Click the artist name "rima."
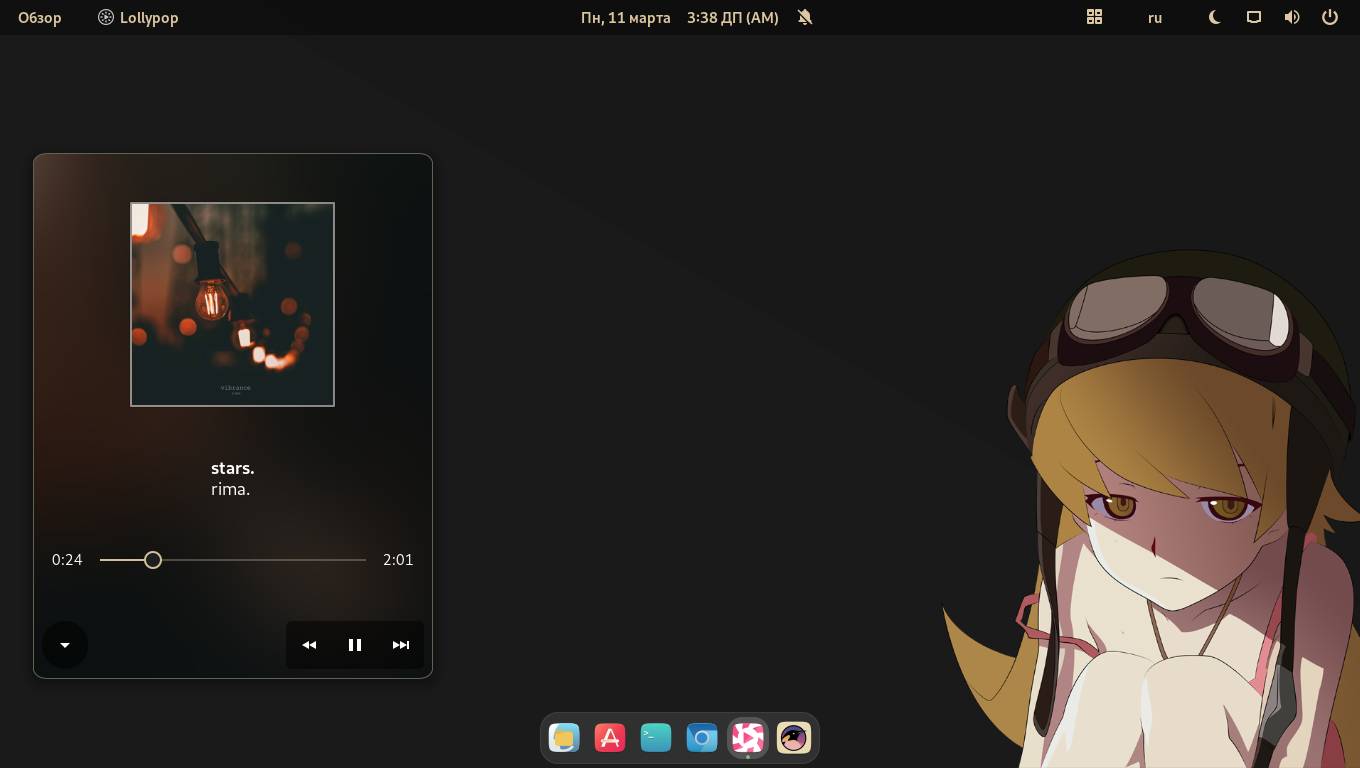The height and width of the screenshot is (768, 1360). (x=230, y=490)
